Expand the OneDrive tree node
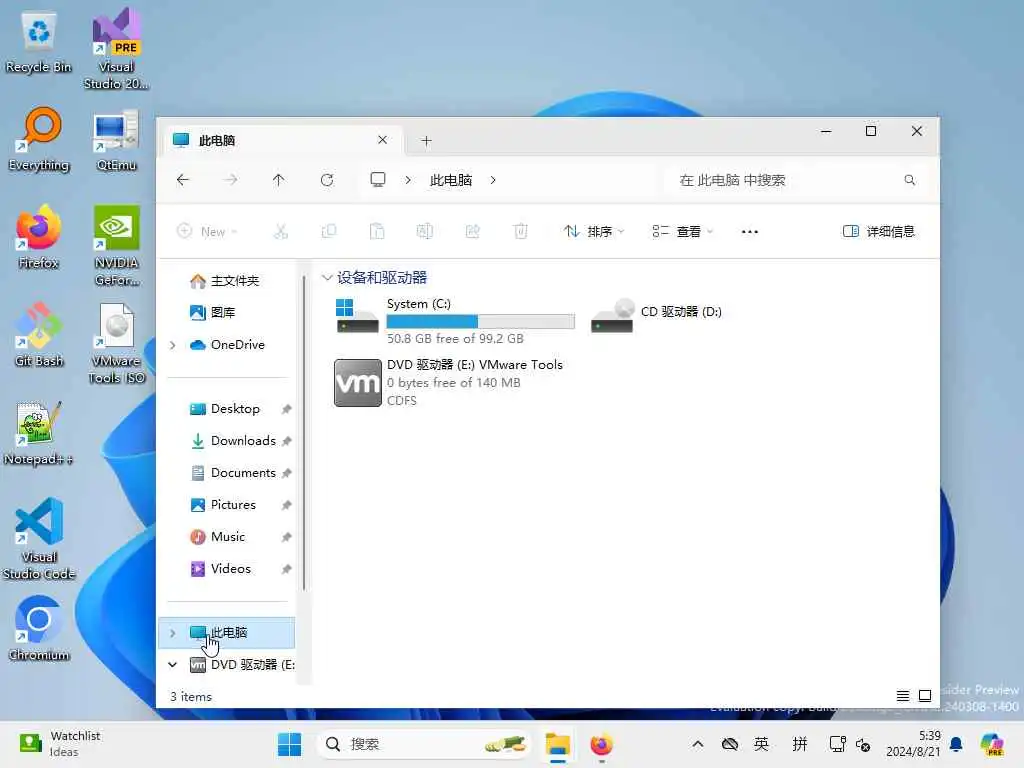Viewport: 1024px width, 768px height. click(x=172, y=345)
